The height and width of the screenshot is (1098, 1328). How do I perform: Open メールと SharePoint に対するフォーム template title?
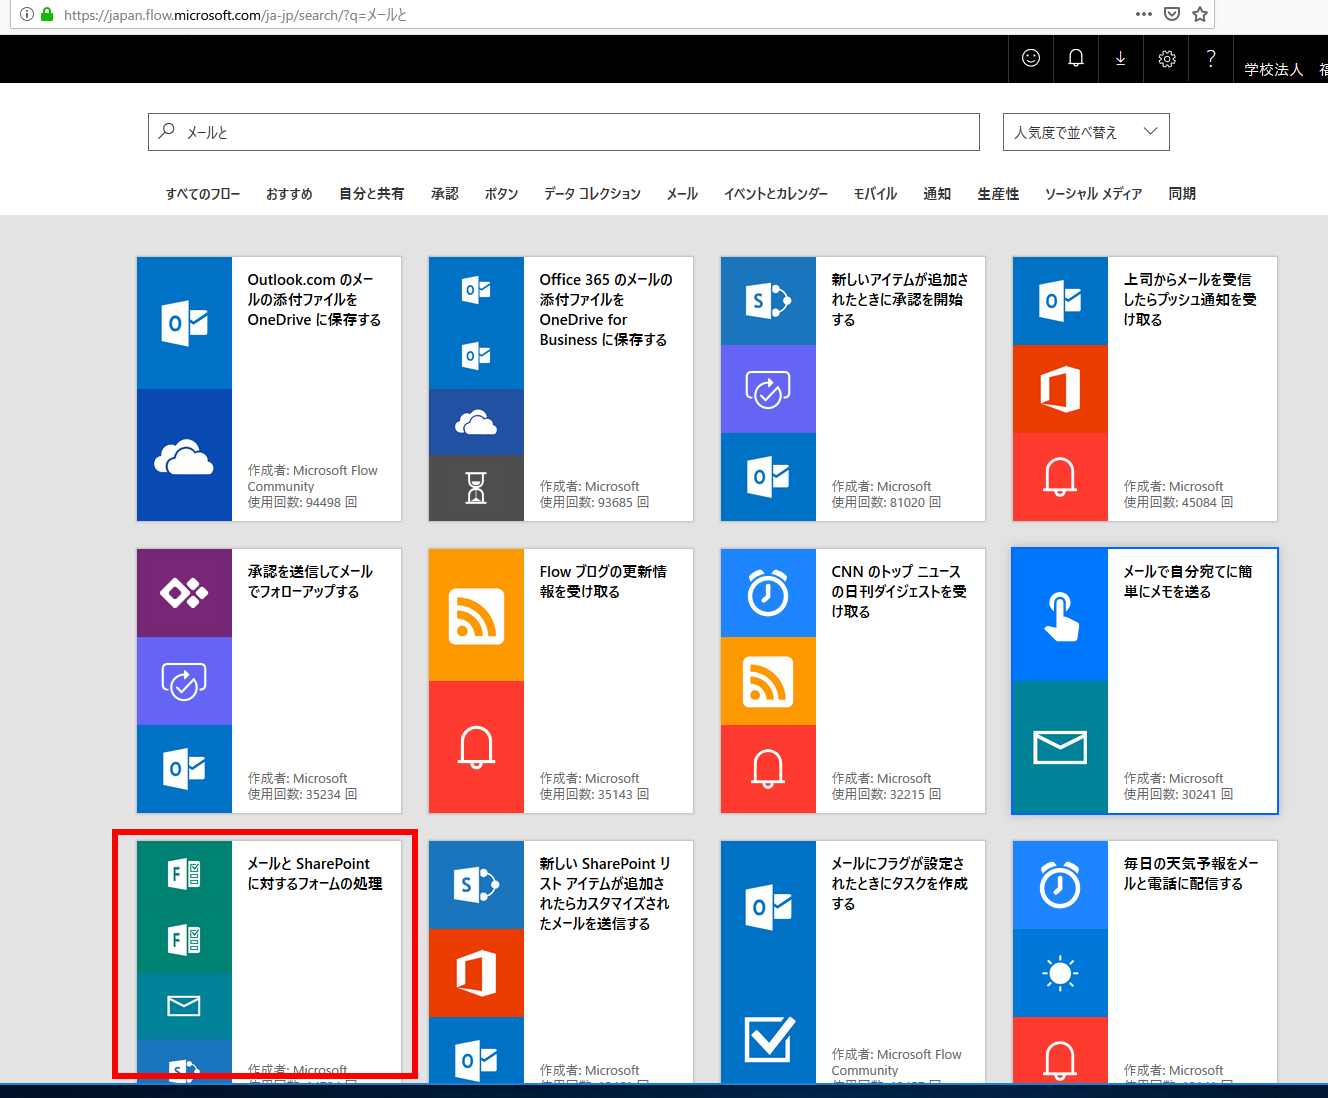pos(315,874)
